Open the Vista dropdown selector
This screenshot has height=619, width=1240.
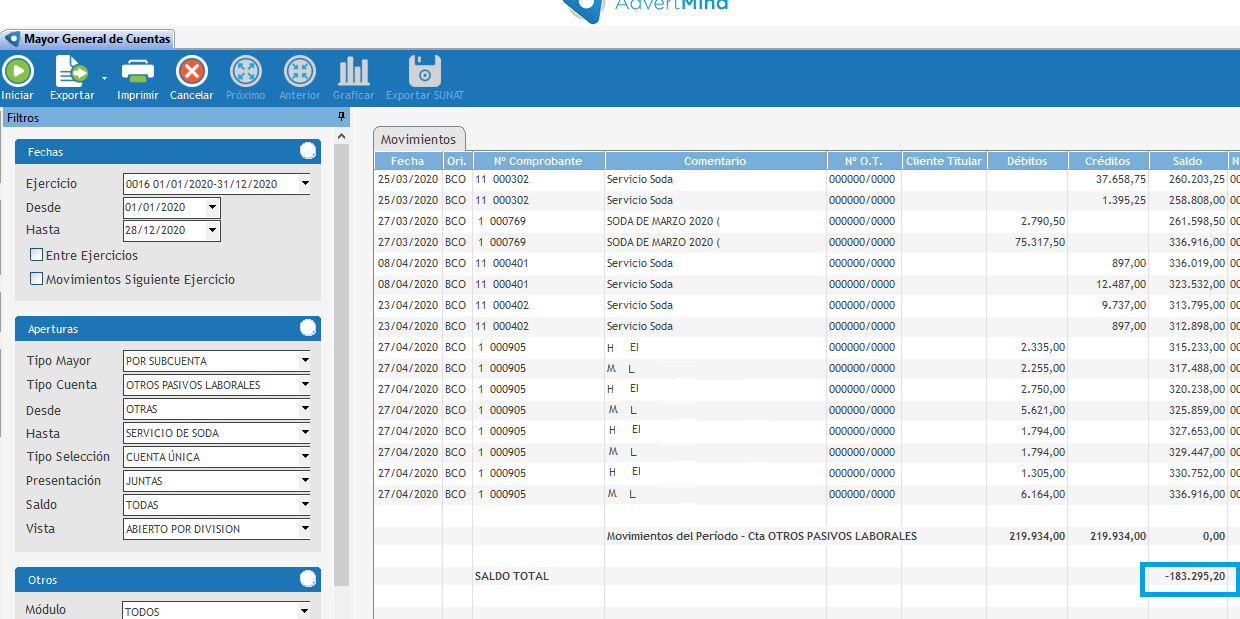tap(305, 529)
